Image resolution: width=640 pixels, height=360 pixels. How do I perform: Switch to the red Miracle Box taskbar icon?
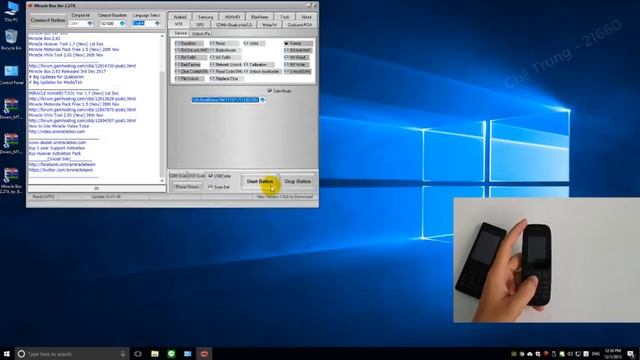pyautogui.click(x=204, y=353)
